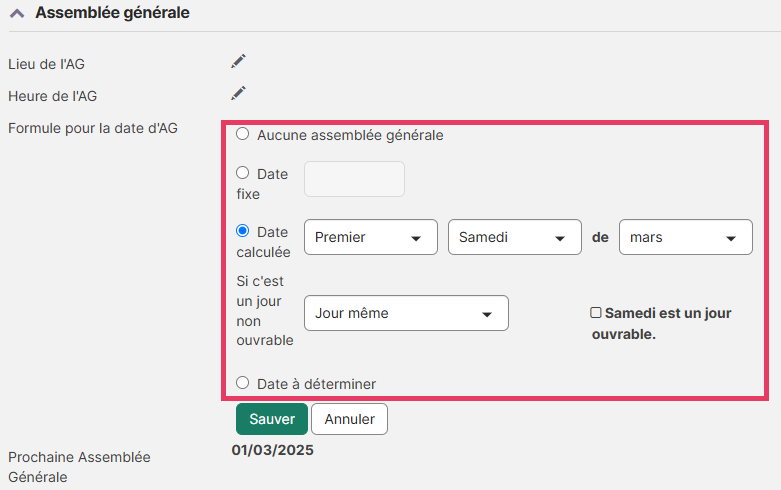Expand the mars month dropdown

tap(685, 238)
